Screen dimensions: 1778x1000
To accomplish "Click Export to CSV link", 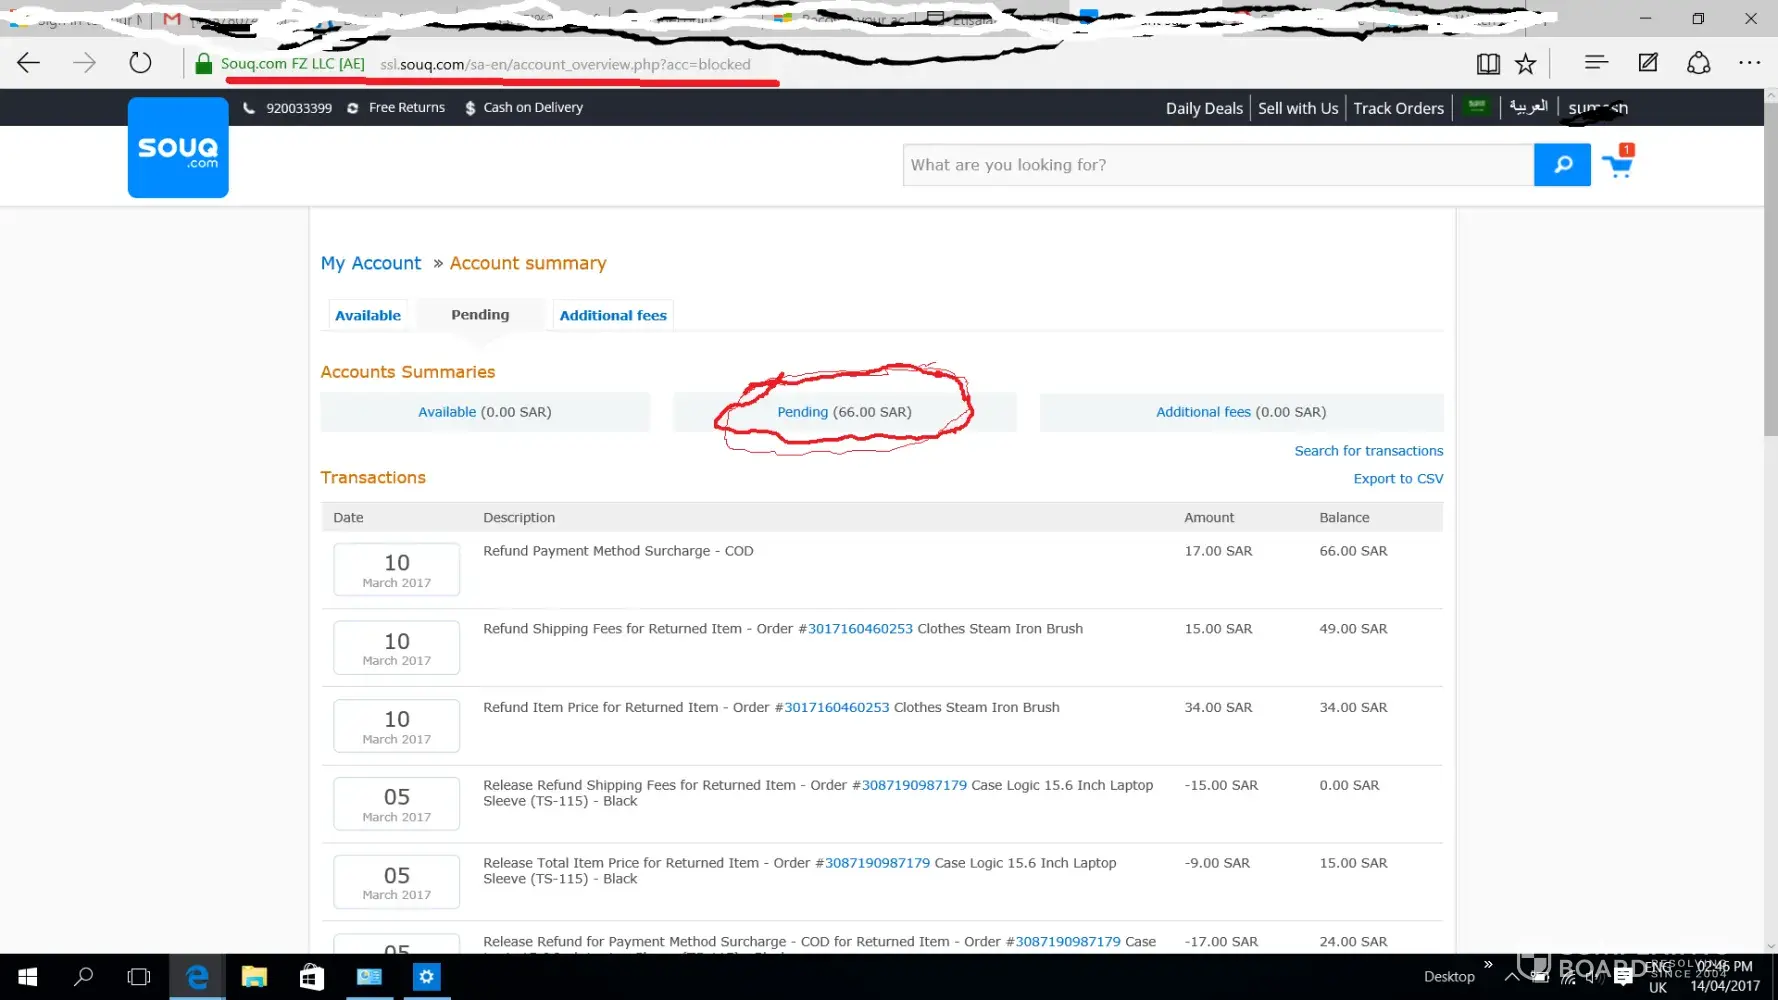I will click(x=1398, y=479).
